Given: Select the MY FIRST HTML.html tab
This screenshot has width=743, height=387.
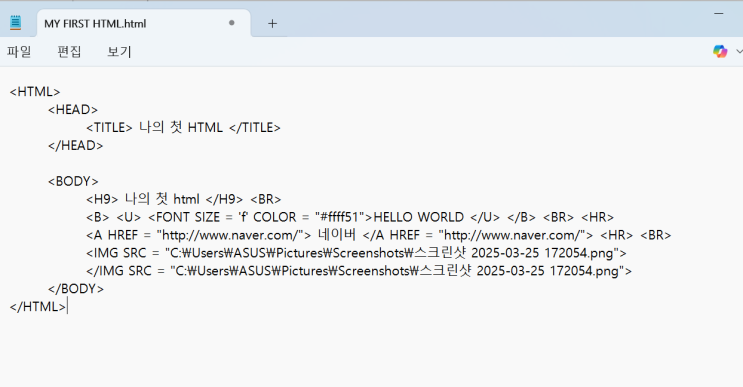Looking at the screenshot, I should pos(144,24).
